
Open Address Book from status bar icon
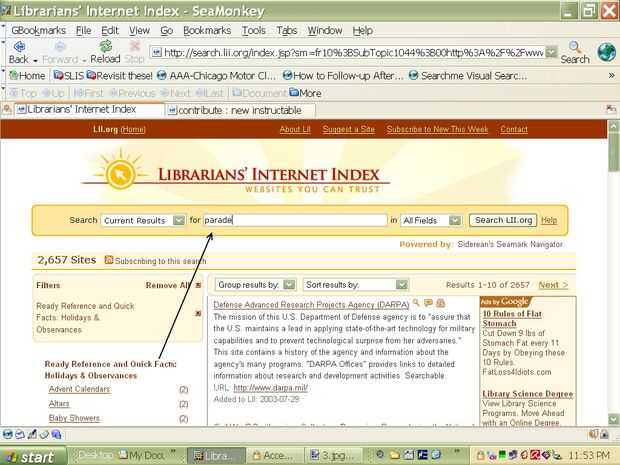tap(44, 435)
